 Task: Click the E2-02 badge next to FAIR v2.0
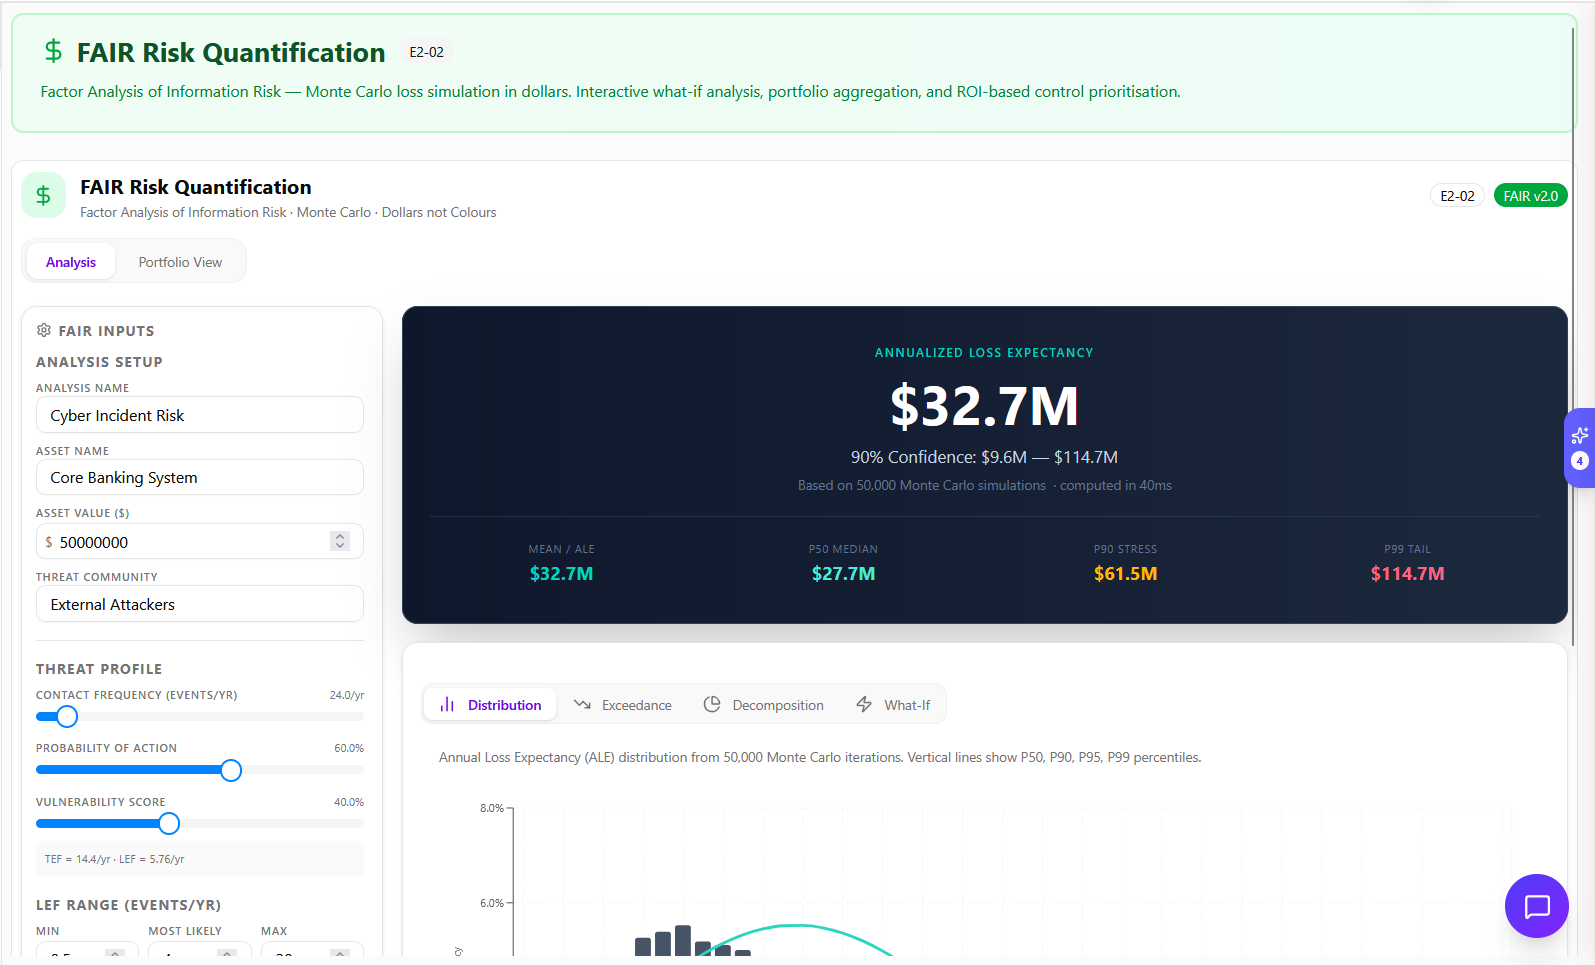click(1457, 196)
